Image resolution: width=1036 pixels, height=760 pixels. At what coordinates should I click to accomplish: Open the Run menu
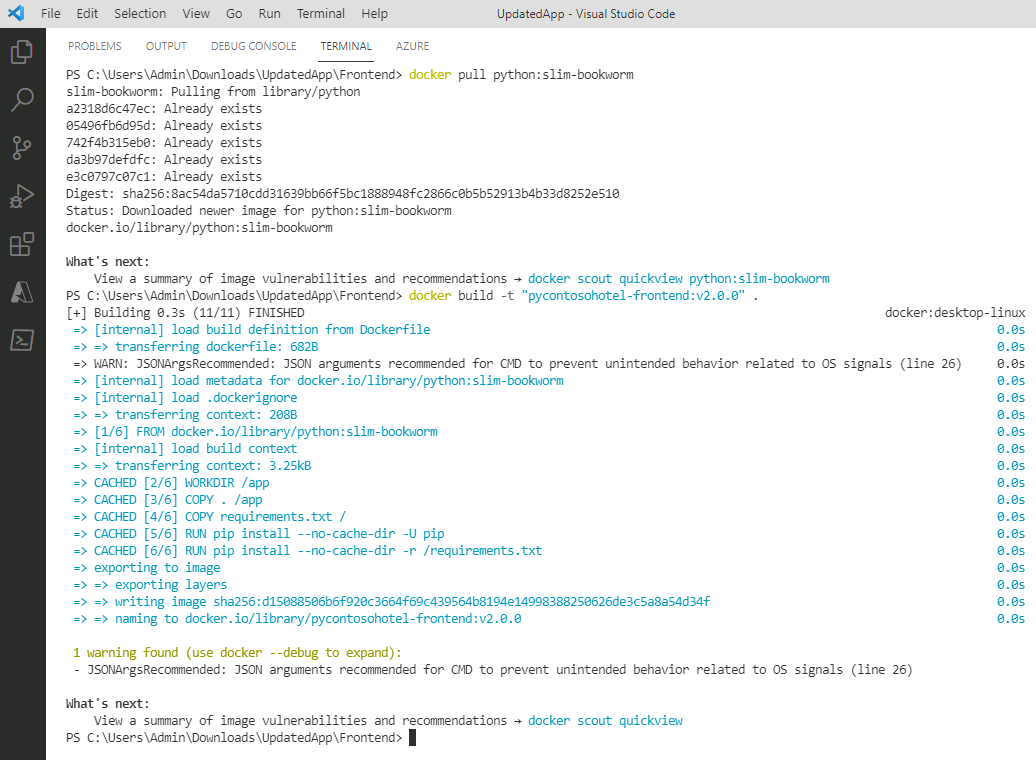tap(270, 13)
